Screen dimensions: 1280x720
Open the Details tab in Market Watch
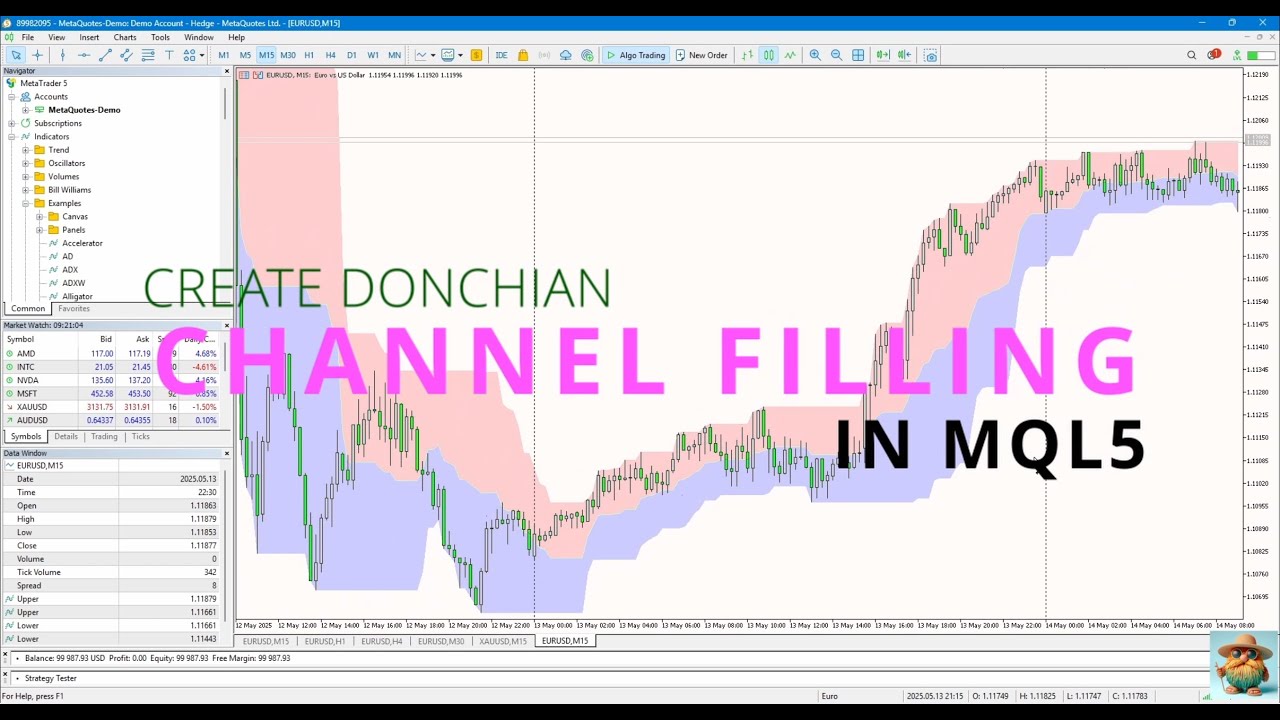[66, 436]
